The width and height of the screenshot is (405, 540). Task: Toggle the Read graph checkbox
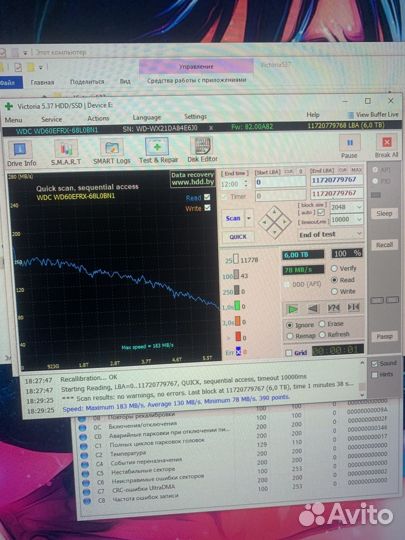(x=207, y=197)
